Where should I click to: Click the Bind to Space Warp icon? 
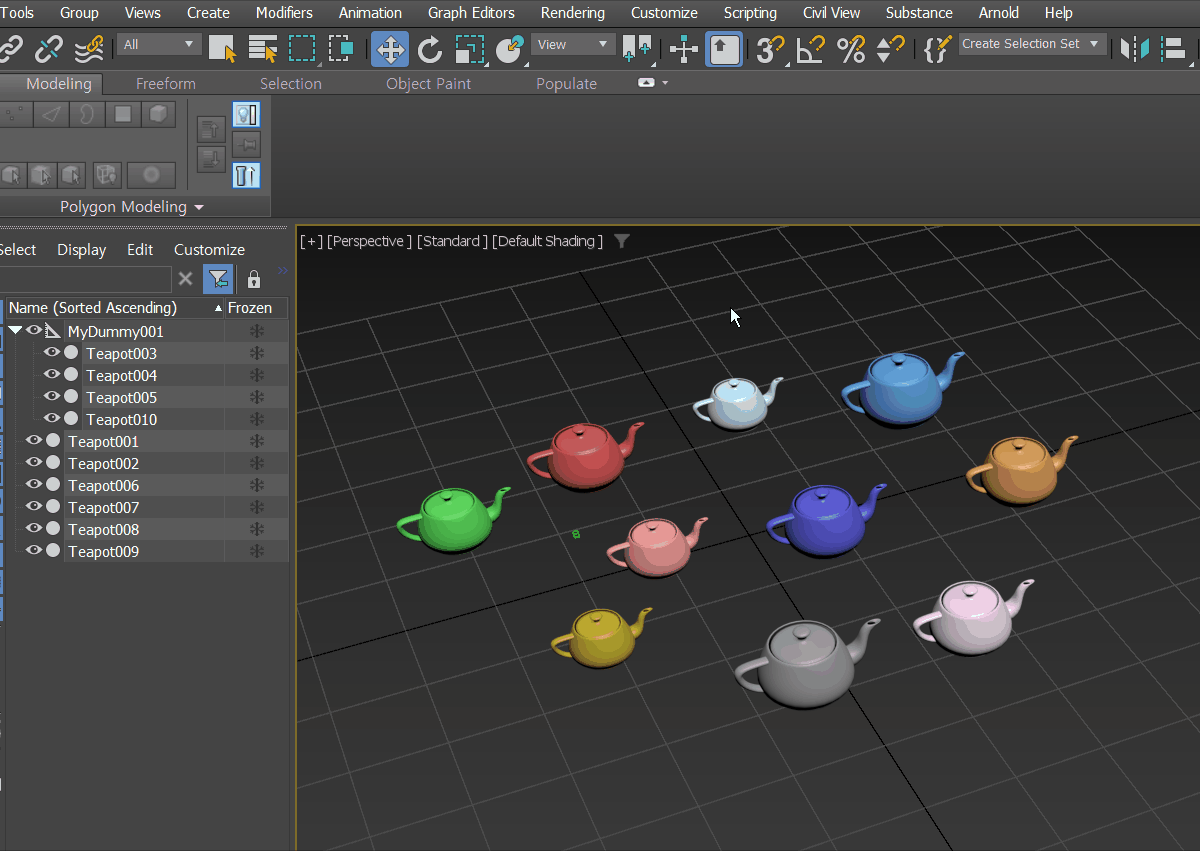[x=89, y=49]
